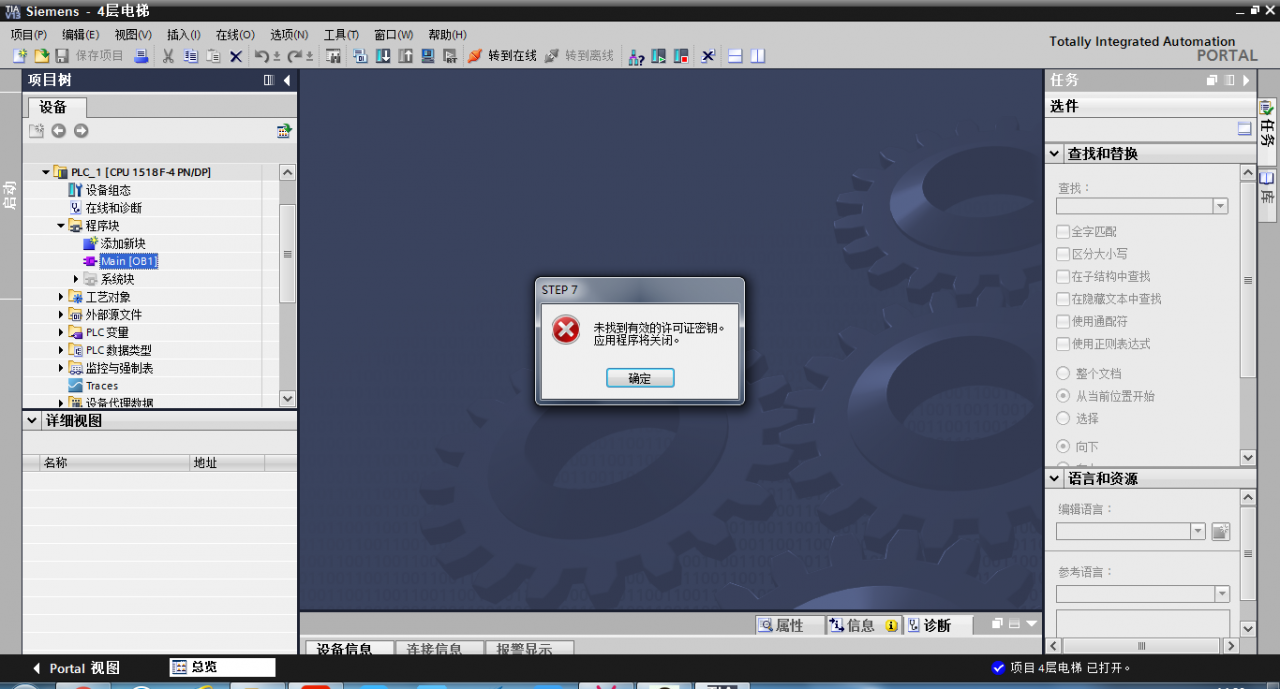Click the print icon in the toolbar

[x=141, y=56]
